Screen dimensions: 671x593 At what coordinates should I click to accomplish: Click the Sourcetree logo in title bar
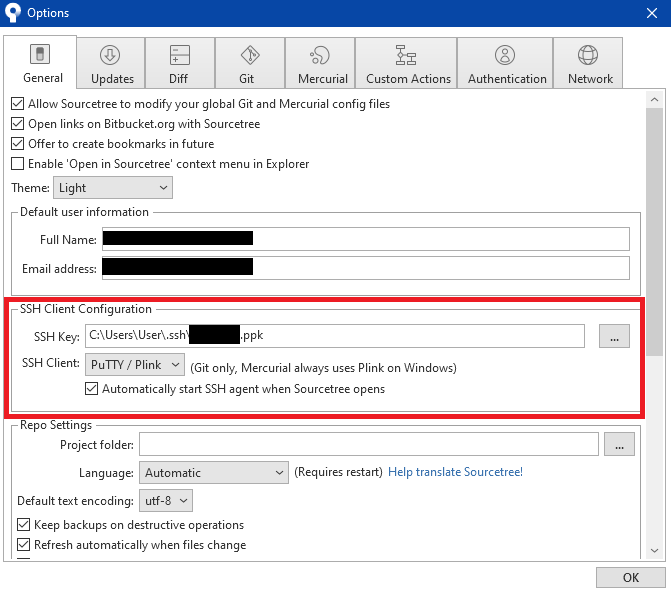coord(13,12)
